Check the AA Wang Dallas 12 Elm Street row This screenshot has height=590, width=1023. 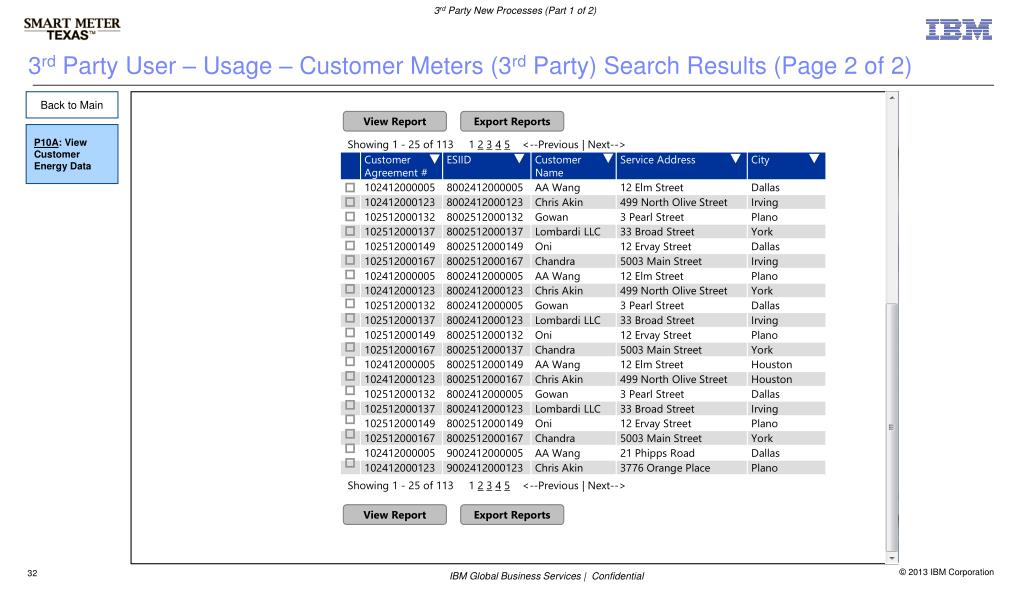coord(350,187)
